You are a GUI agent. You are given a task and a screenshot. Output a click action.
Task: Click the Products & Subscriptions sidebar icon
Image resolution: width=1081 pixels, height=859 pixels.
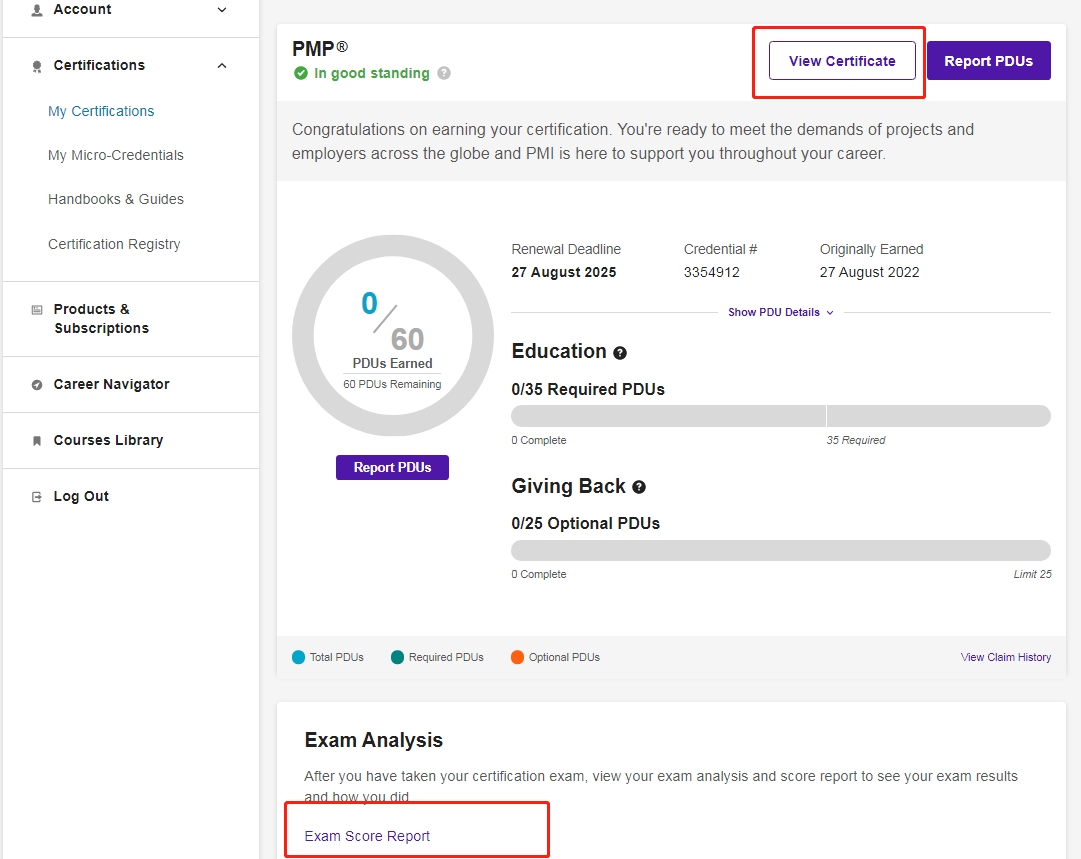(37, 310)
